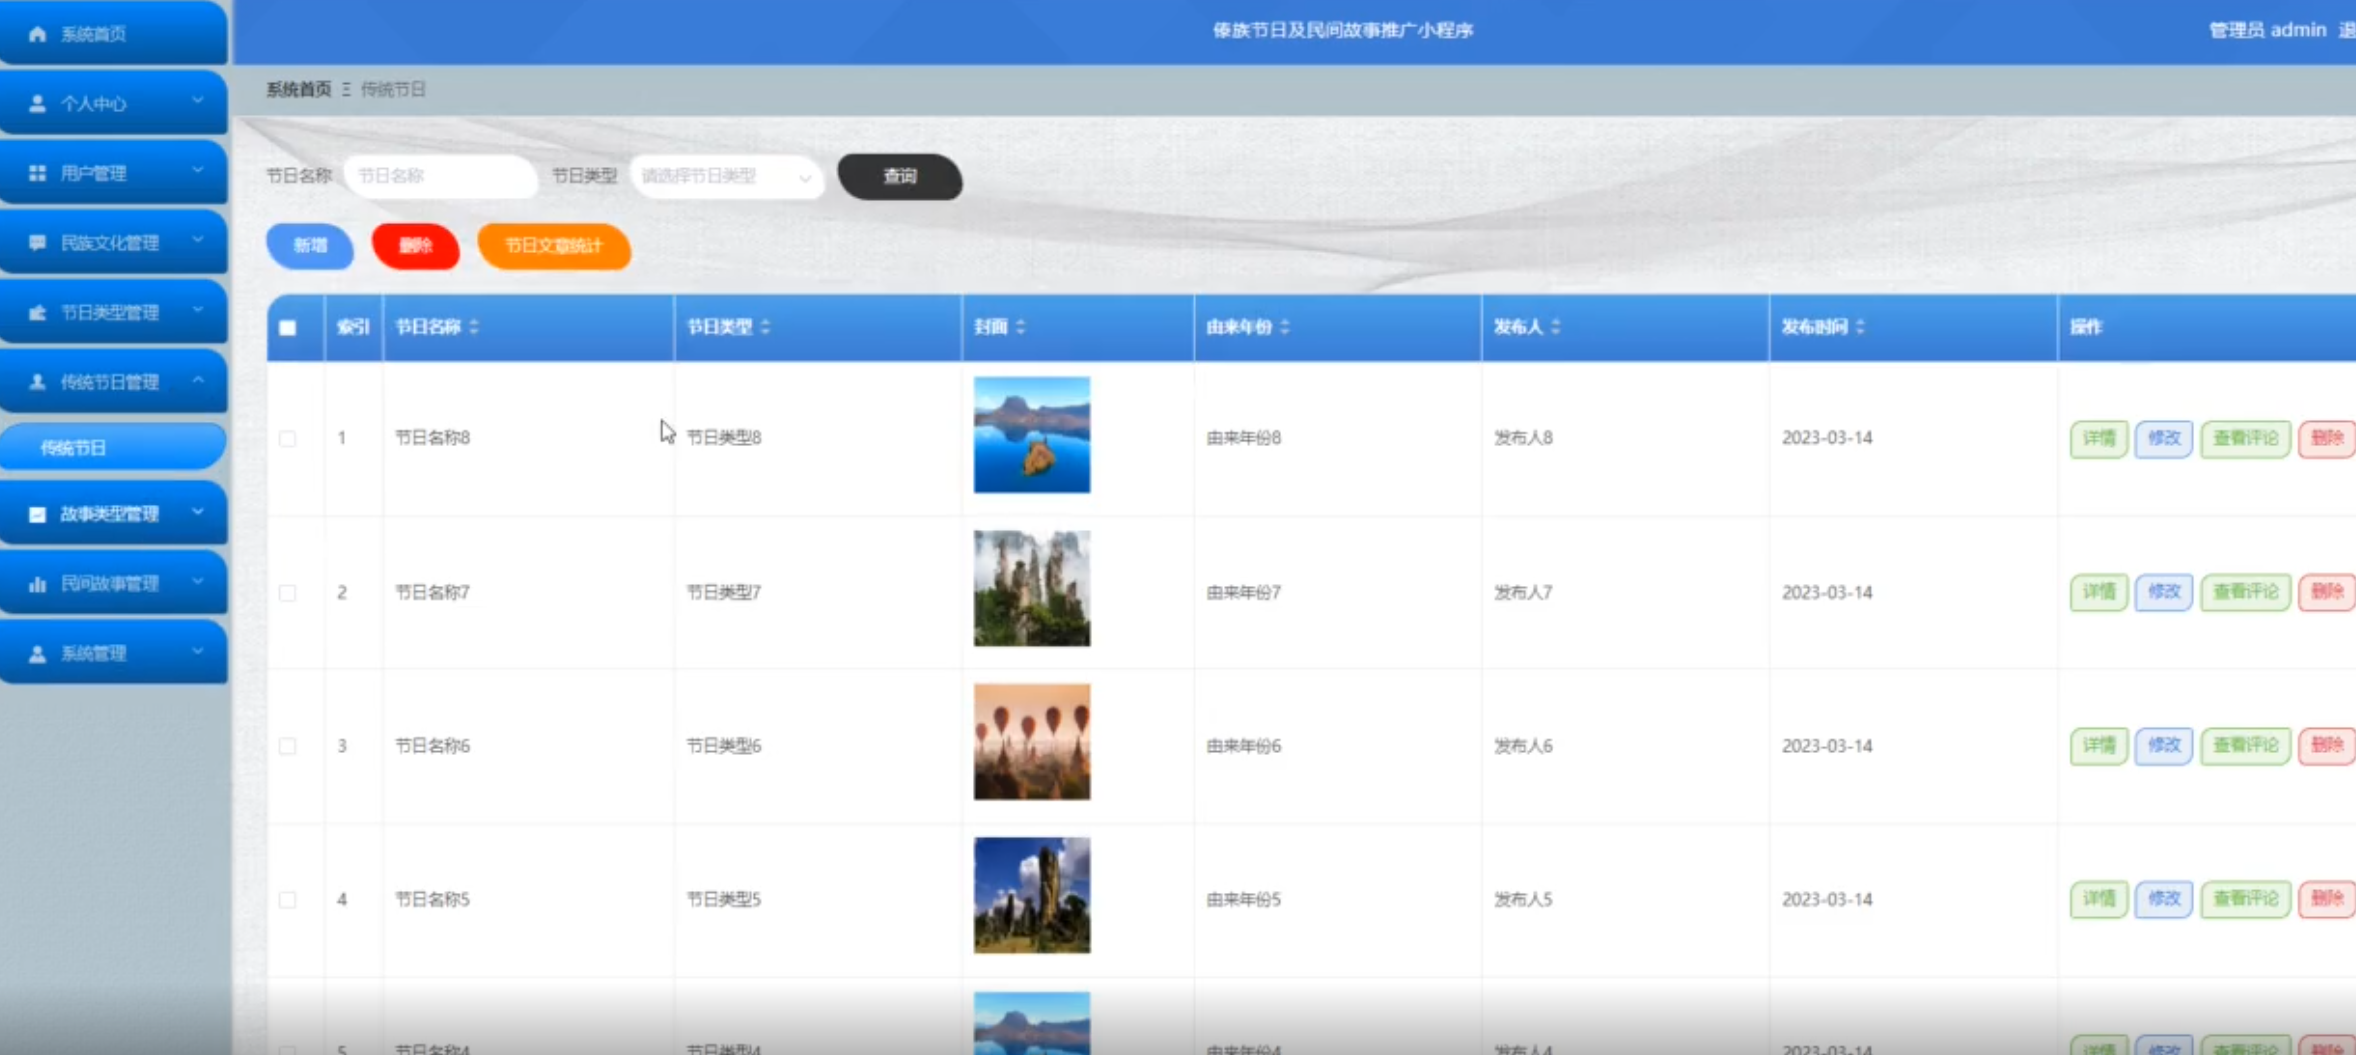This screenshot has height=1055, width=2356.
Task: Click the icon beside 故事类型管理
Action: [38, 514]
